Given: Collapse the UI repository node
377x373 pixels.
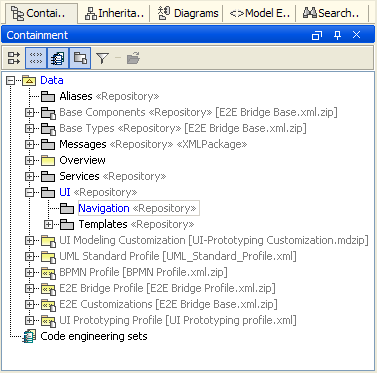Looking at the screenshot, I should coord(30,192).
